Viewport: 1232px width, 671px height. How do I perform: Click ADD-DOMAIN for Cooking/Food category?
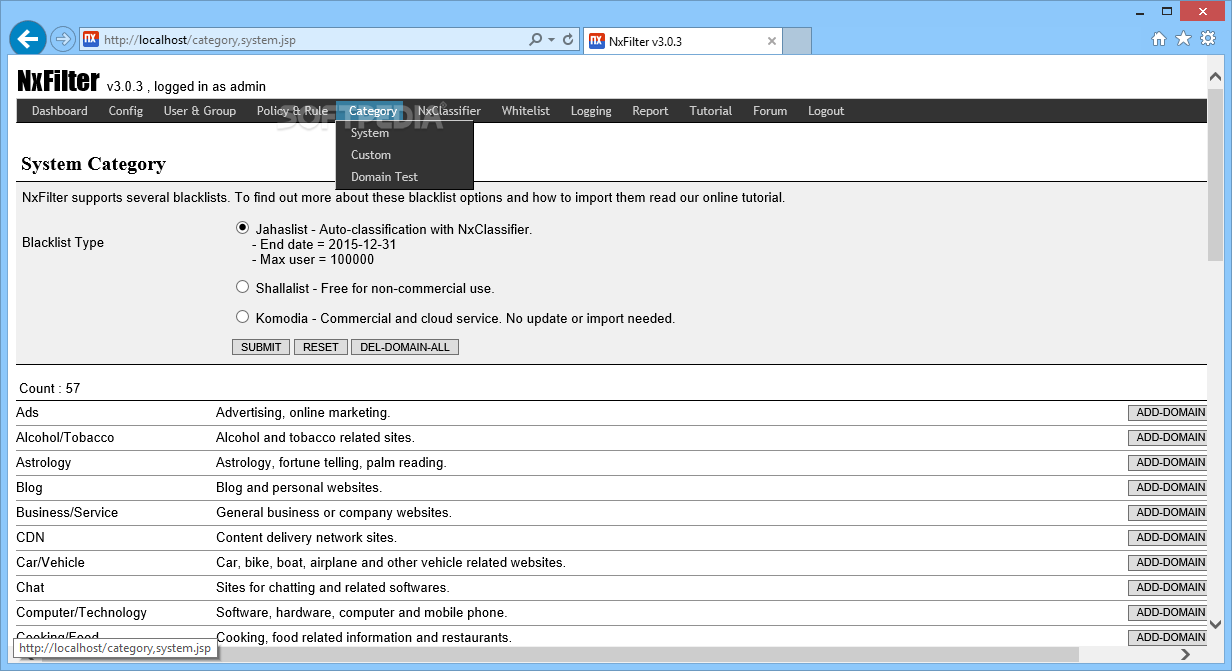[1167, 637]
